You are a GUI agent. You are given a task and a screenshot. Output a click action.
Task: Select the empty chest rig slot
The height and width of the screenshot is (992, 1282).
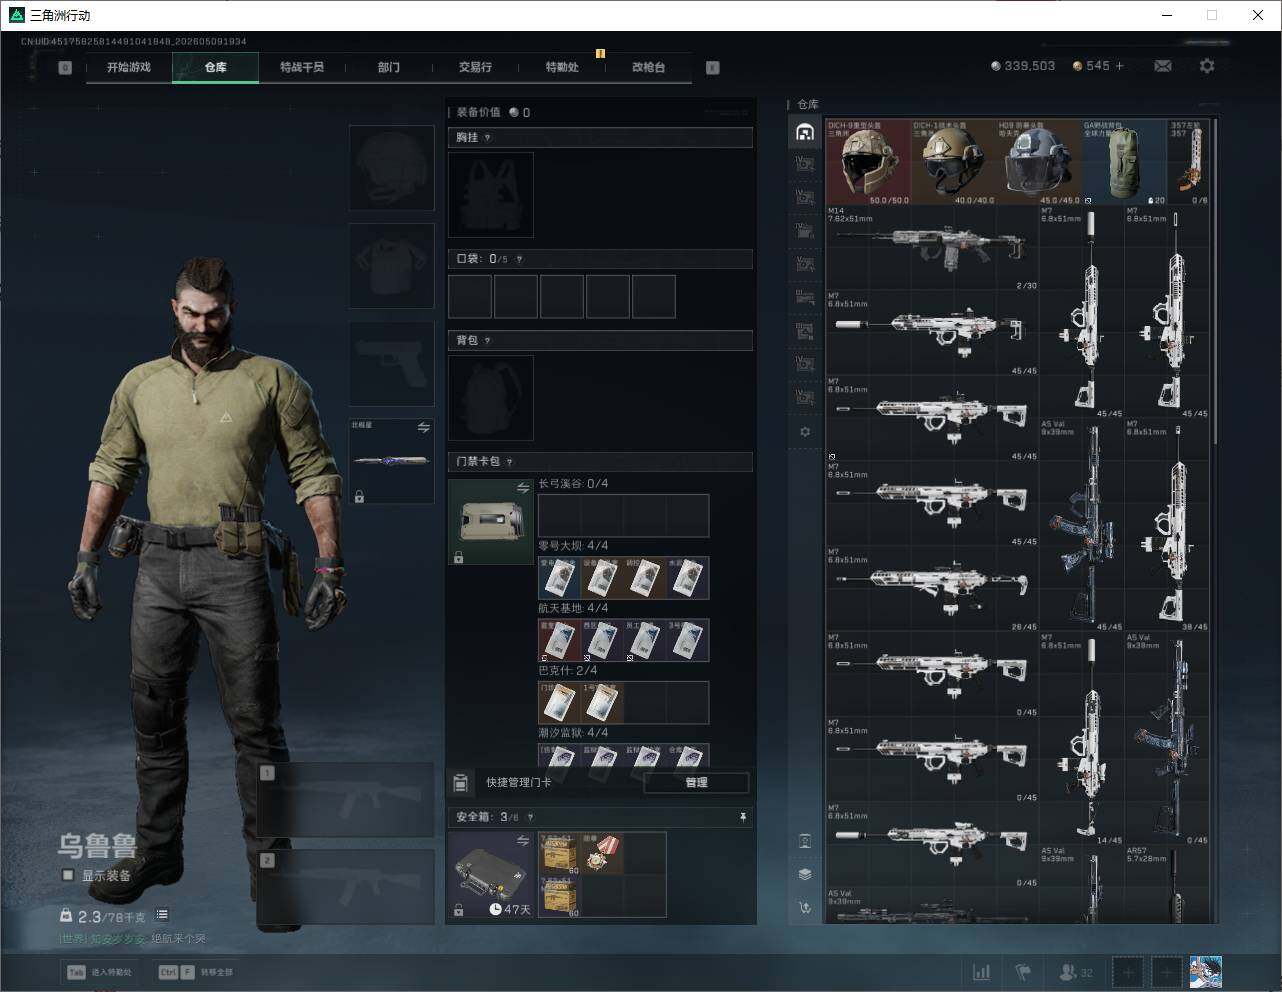tap(491, 195)
